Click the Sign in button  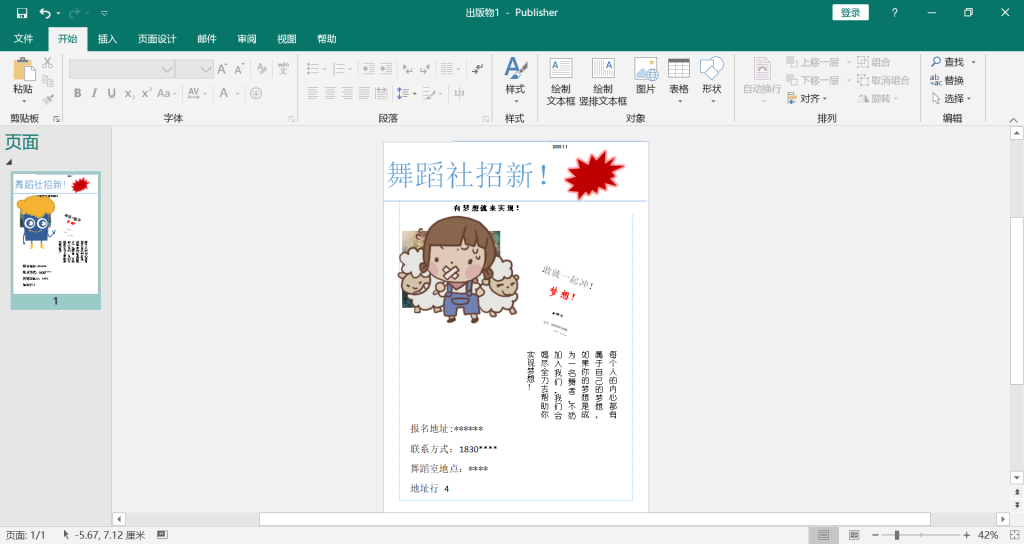(850, 12)
